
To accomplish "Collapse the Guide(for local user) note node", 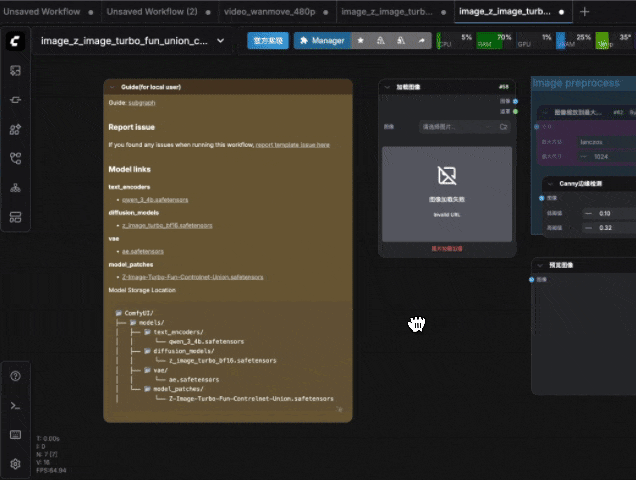I will (x=113, y=88).
